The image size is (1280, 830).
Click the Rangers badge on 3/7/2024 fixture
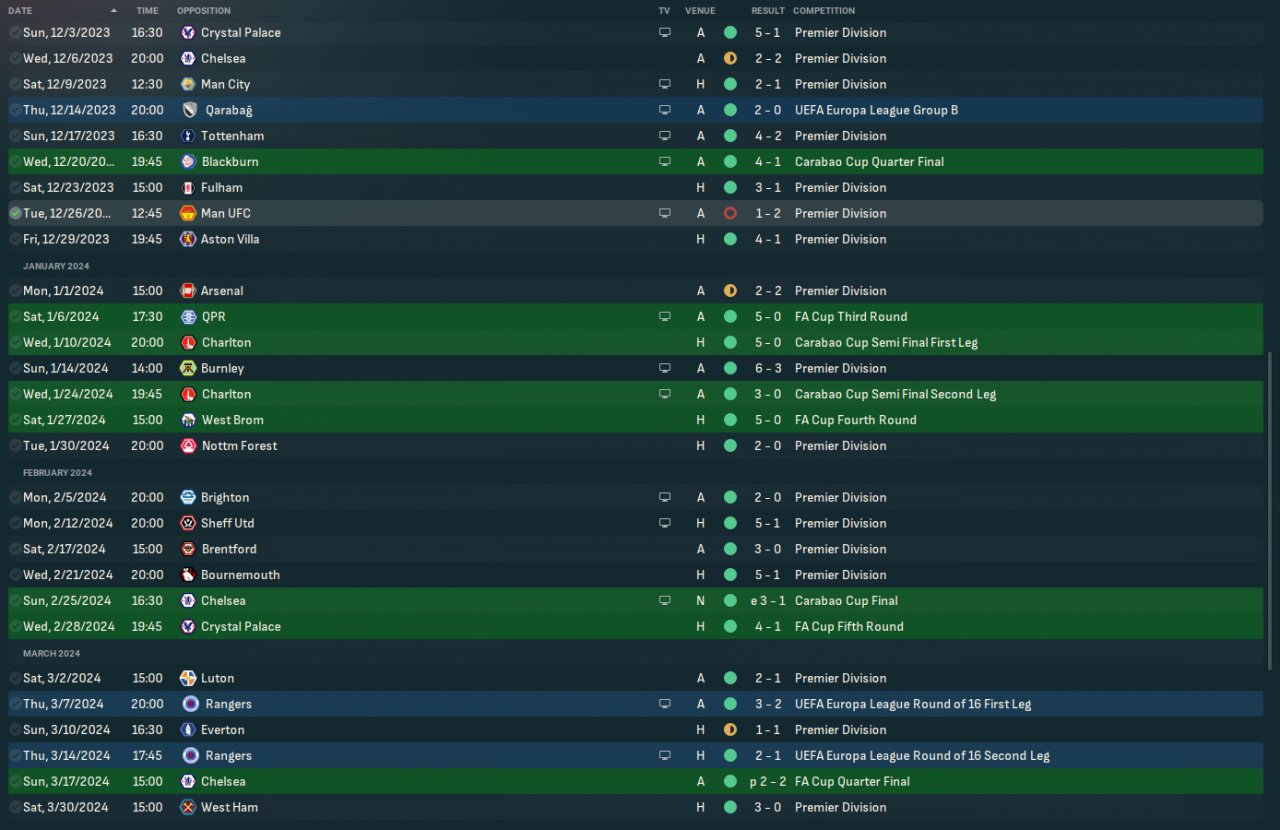pos(190,704)
